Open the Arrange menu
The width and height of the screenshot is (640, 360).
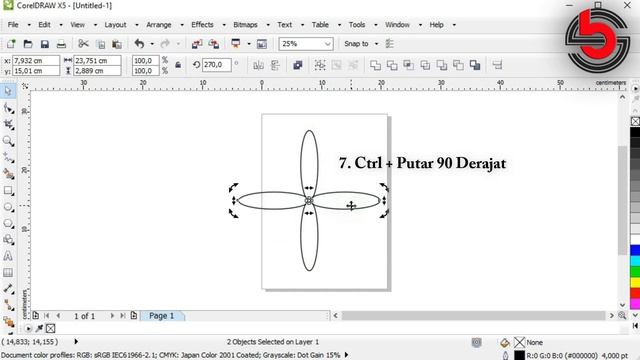(159, 24)
